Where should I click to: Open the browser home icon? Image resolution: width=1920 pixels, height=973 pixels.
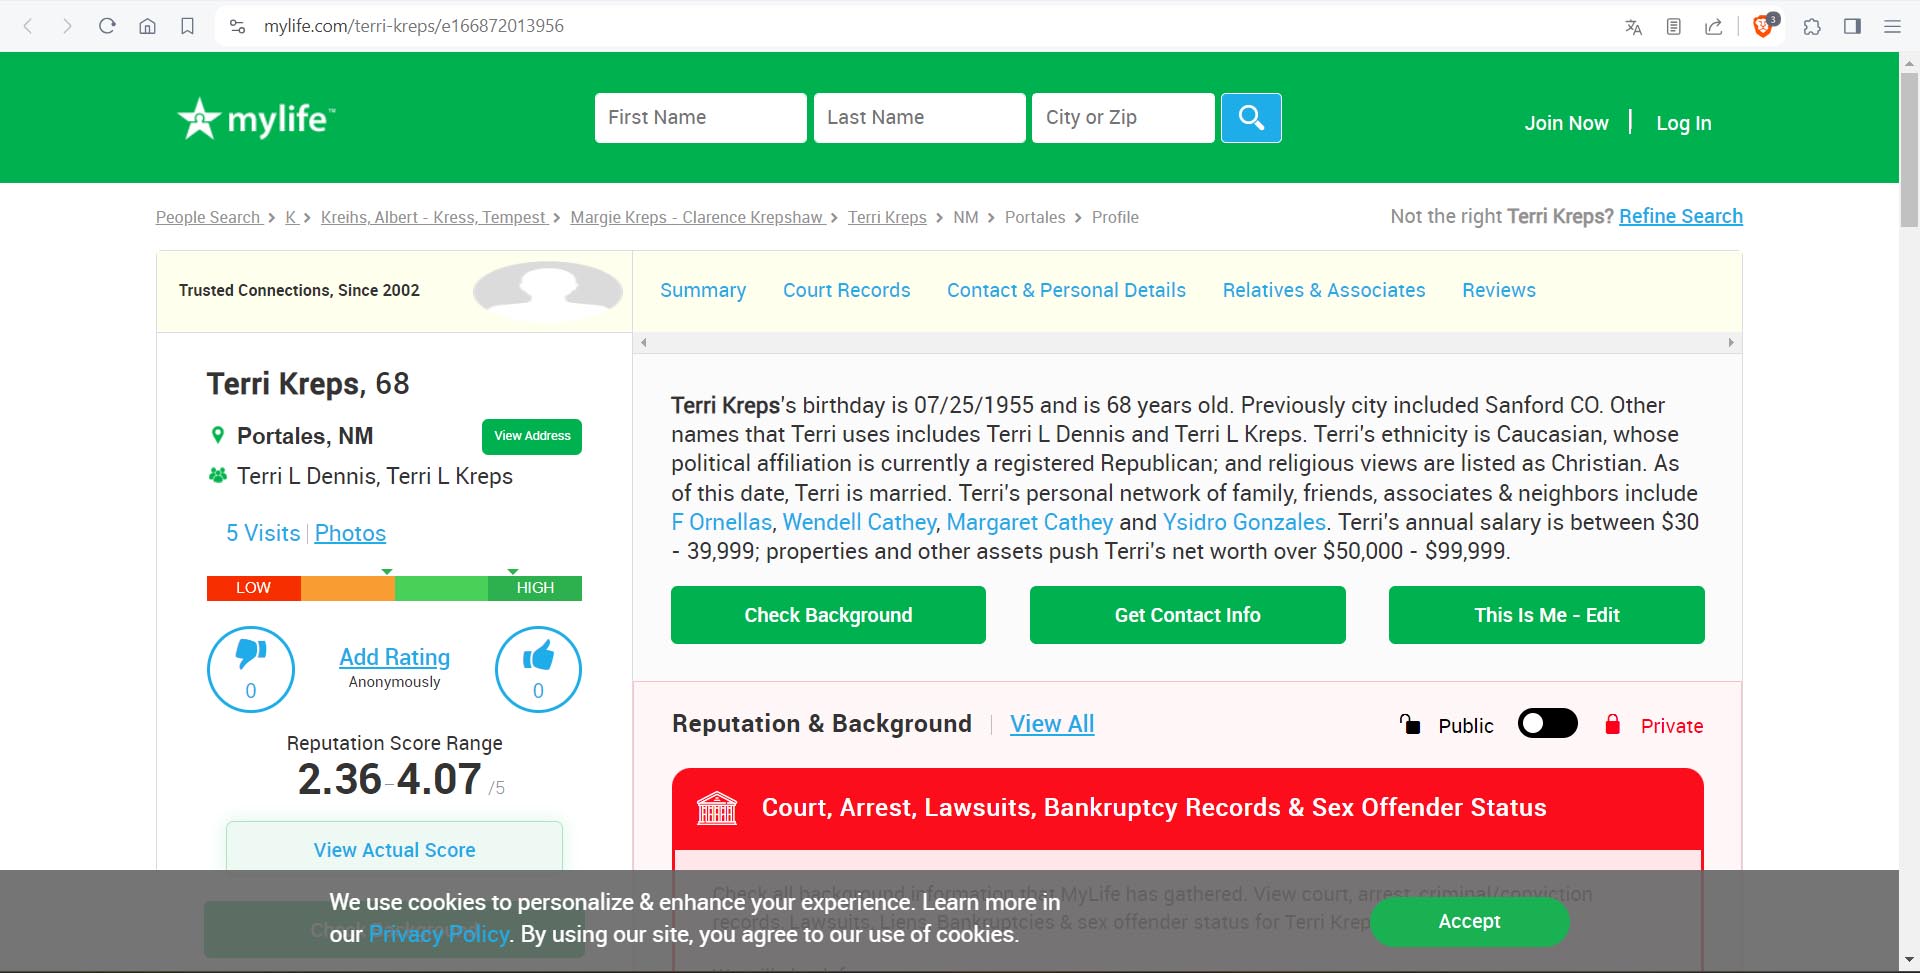click(147, 26)
